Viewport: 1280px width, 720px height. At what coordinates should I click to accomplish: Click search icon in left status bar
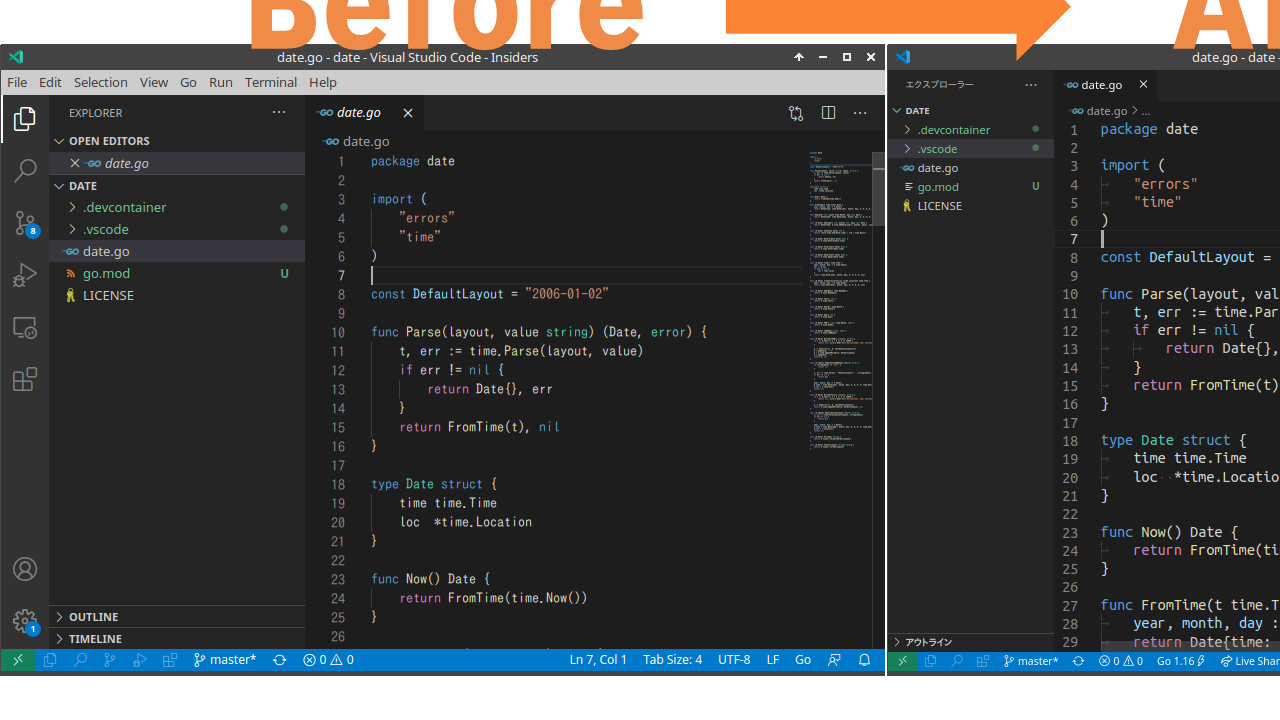[x=80, y=660]
